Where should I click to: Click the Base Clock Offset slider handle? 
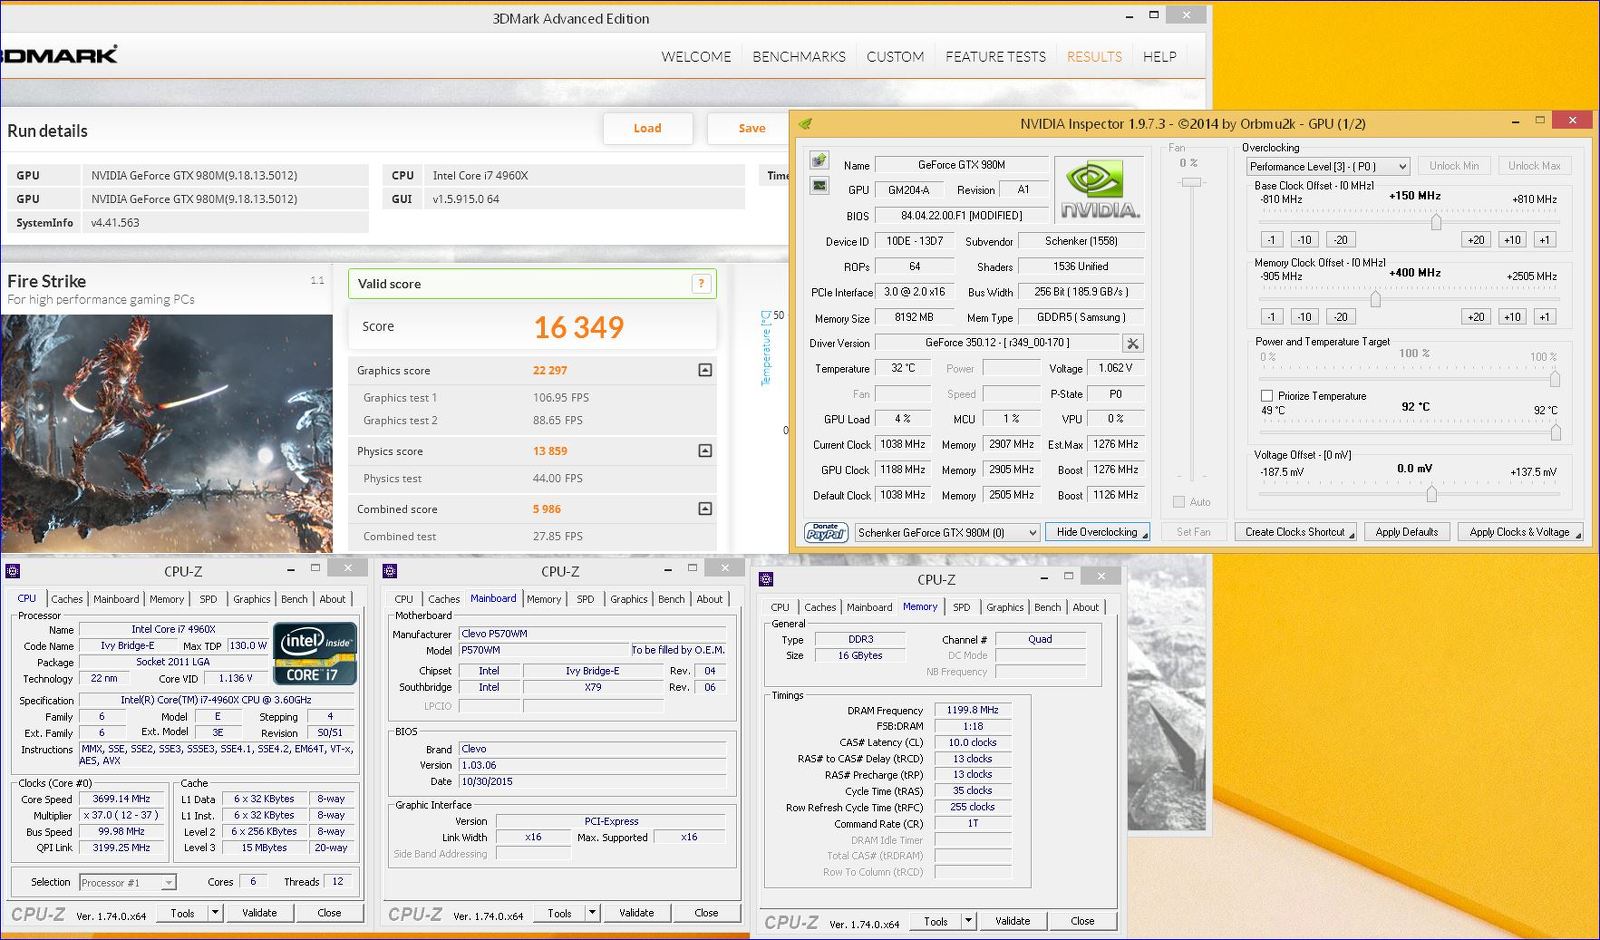[1436, 221]
